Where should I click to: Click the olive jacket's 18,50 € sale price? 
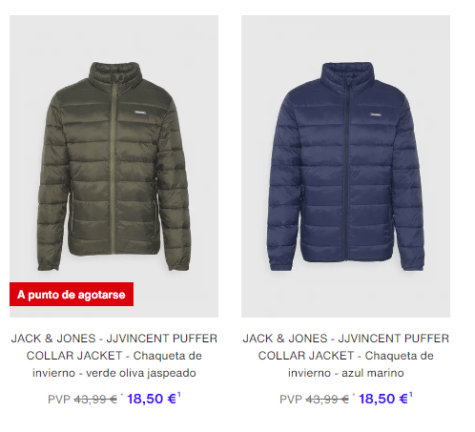pos(152,399)
